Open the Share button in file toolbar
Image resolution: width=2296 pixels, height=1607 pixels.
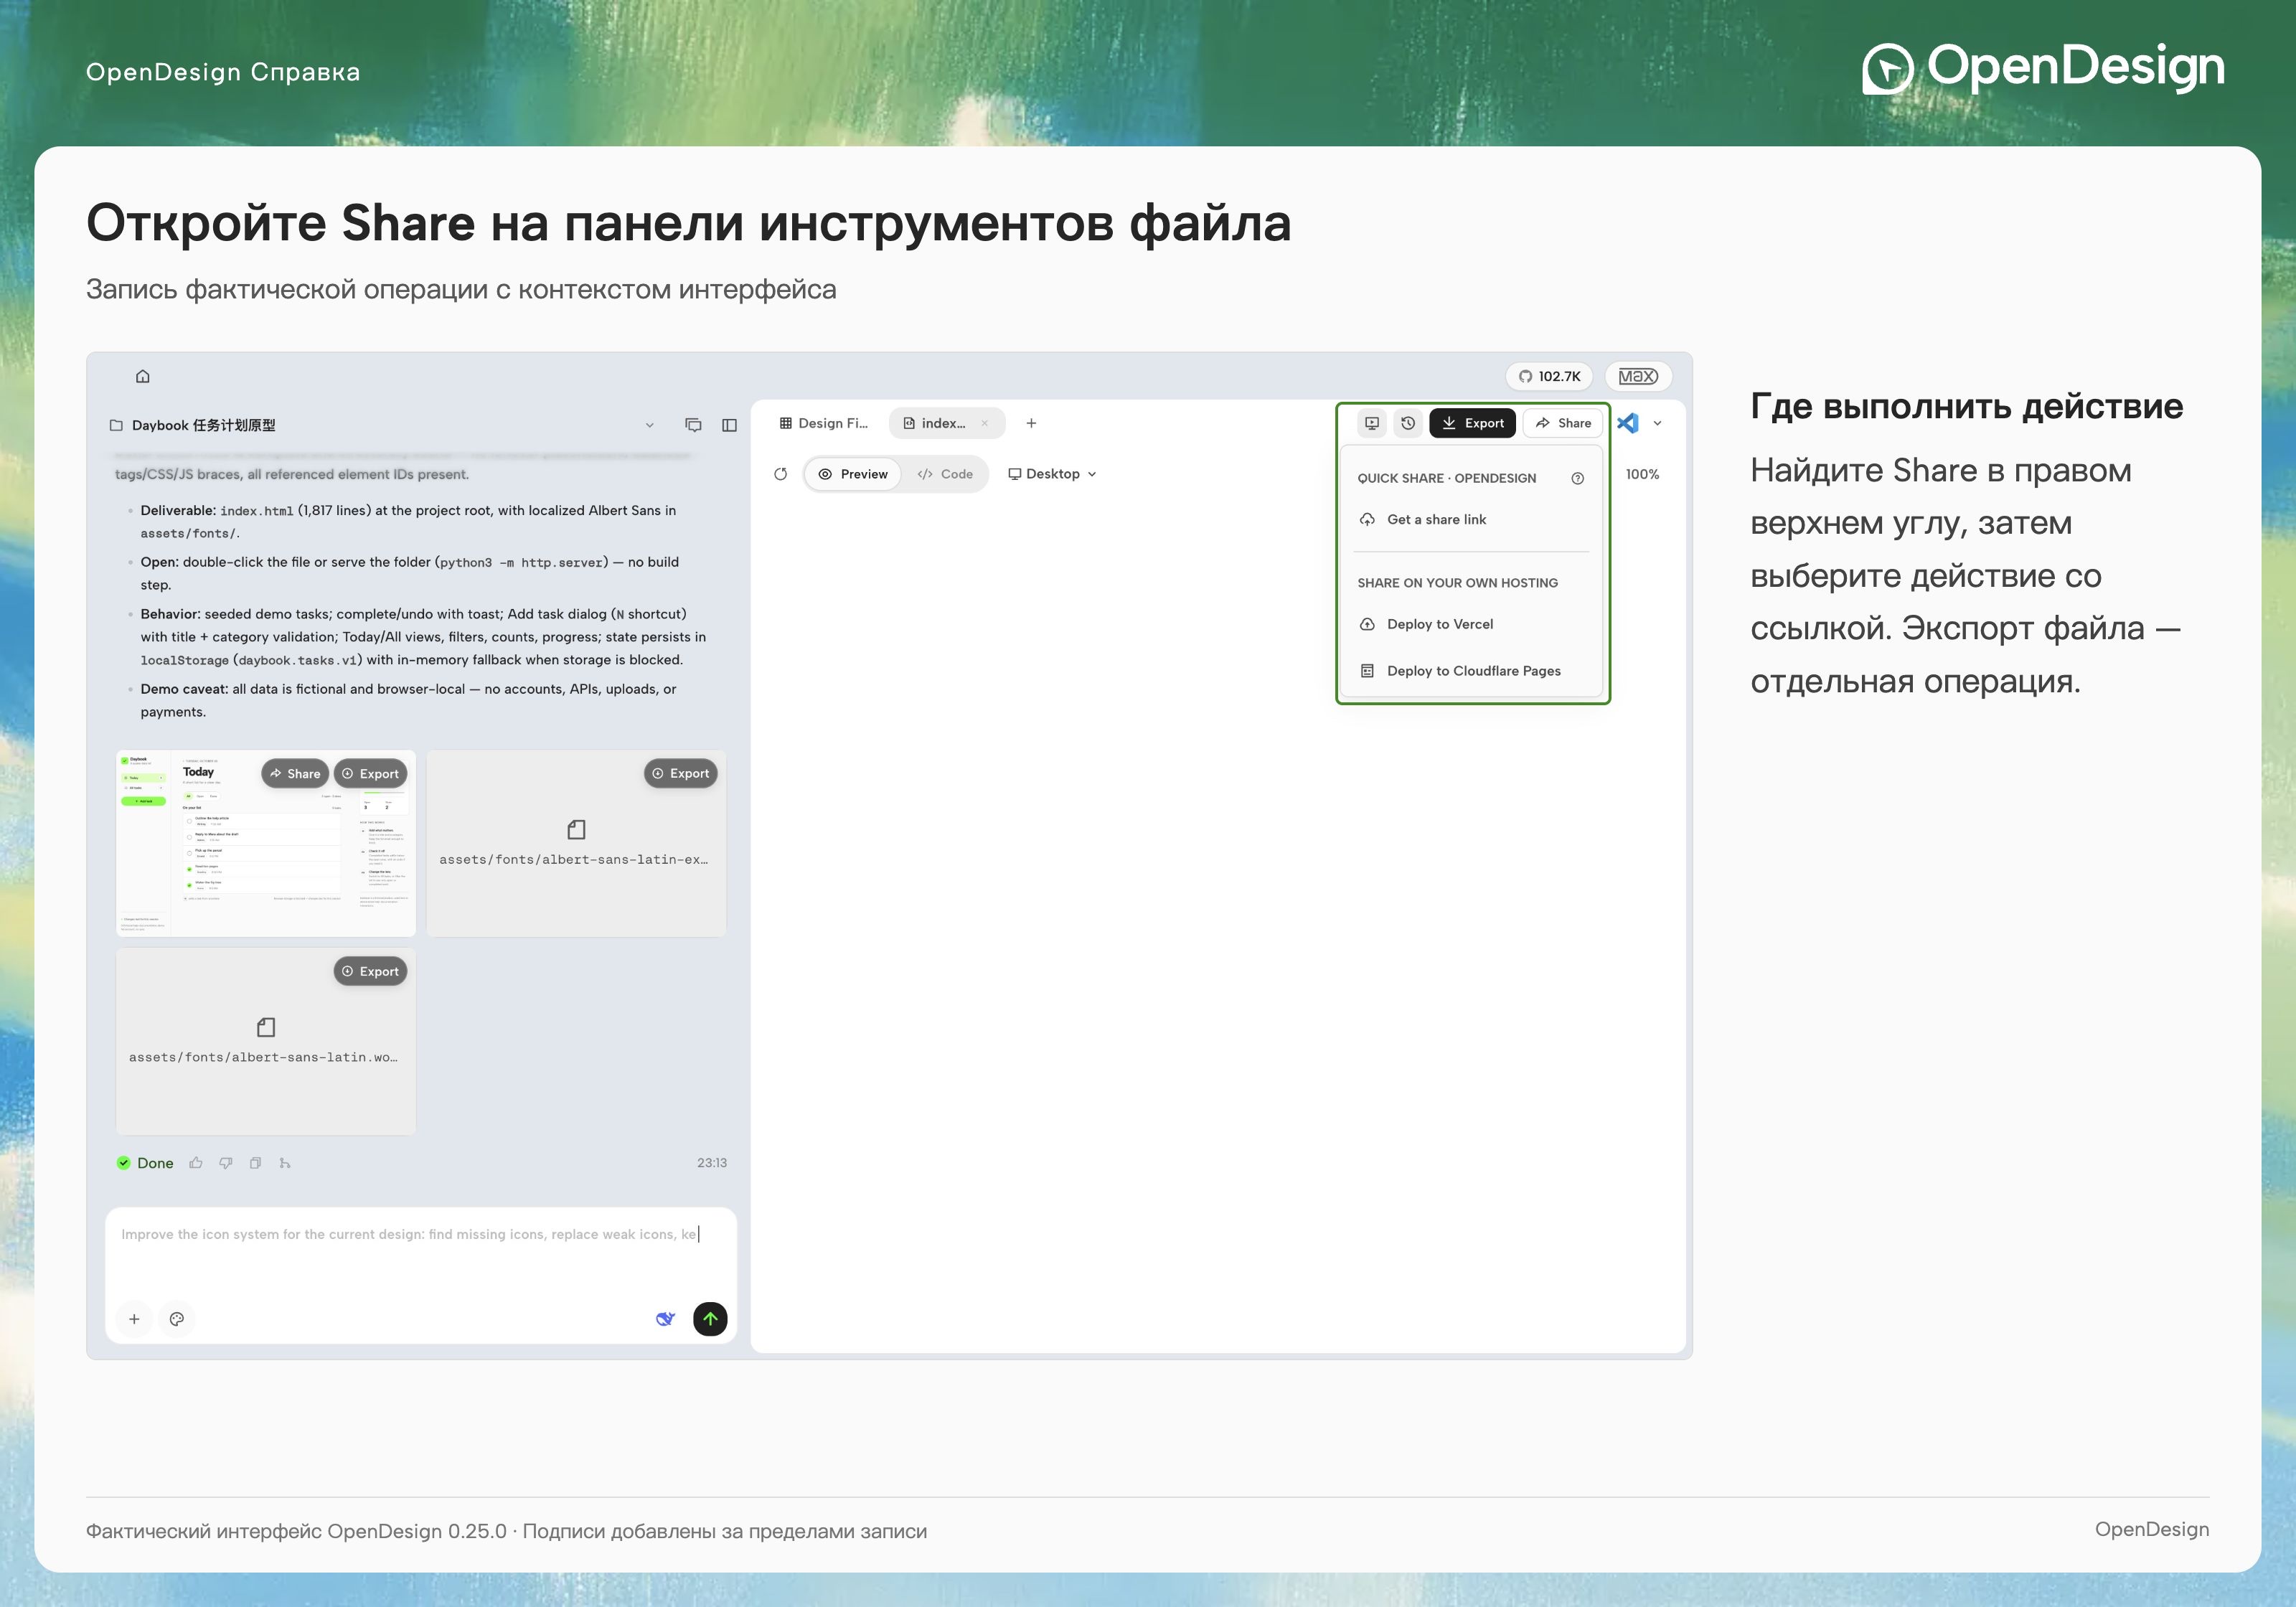click(x=1563, y=423)
